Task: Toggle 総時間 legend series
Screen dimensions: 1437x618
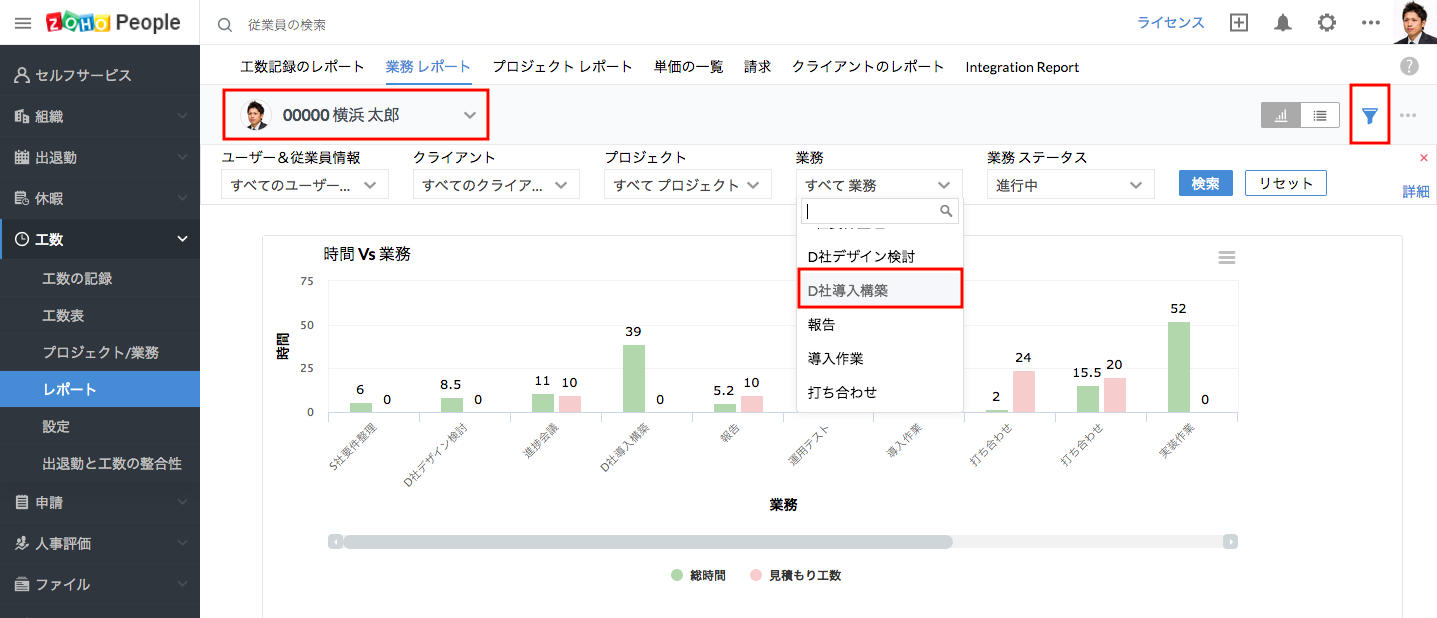Action: pos(699,575)
